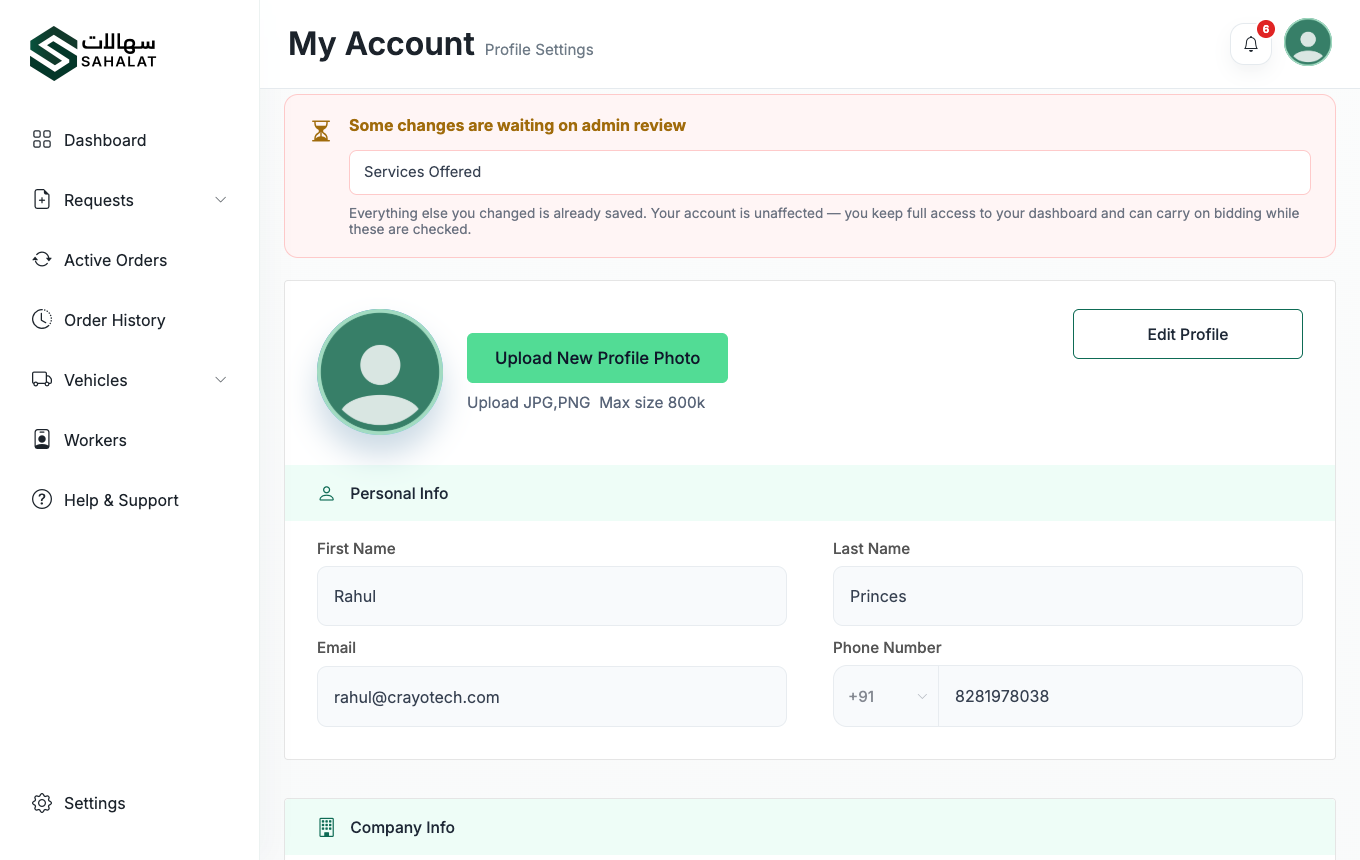Click the 'Upload JPG,PNG Max size 800k' hint

(586, 402)
